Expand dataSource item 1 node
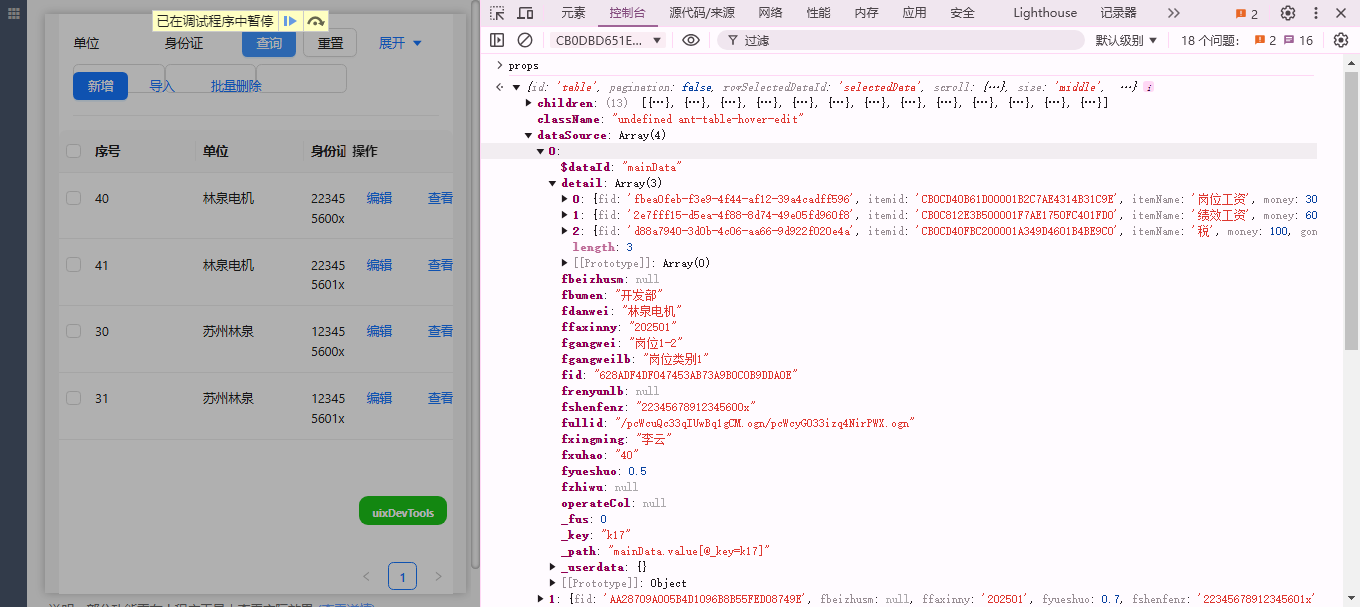The width and height of the screenshot is (1360, 607). (x=541, y=599)
